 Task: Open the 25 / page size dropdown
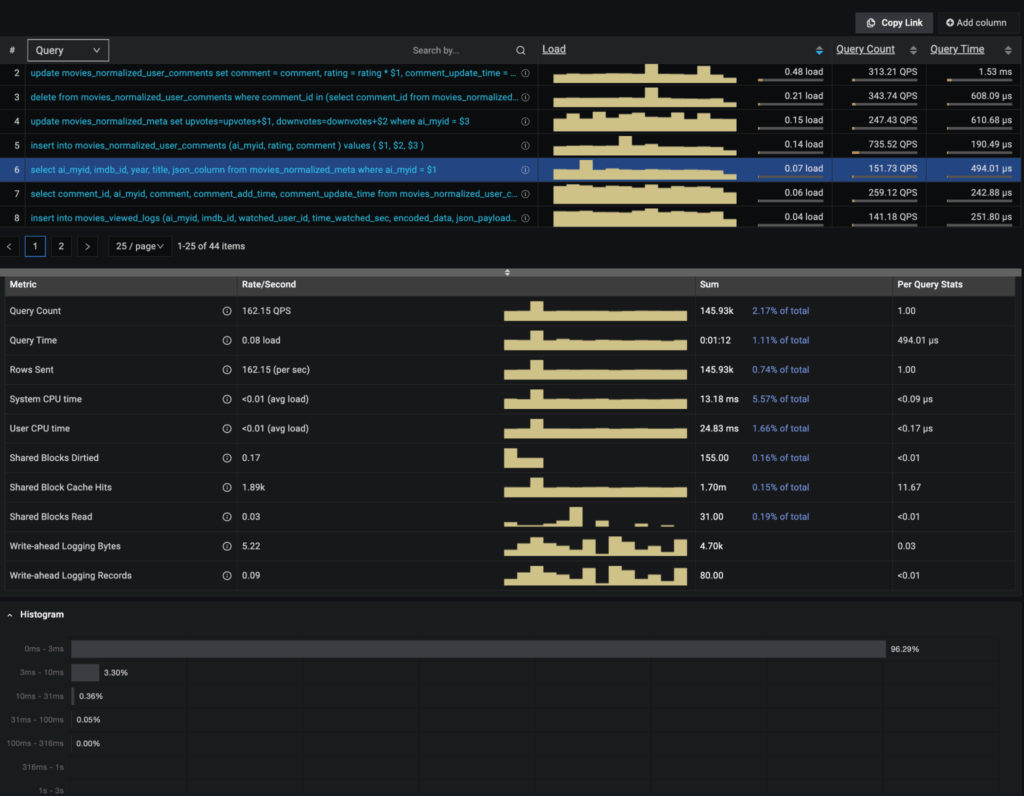pos(139,245)
